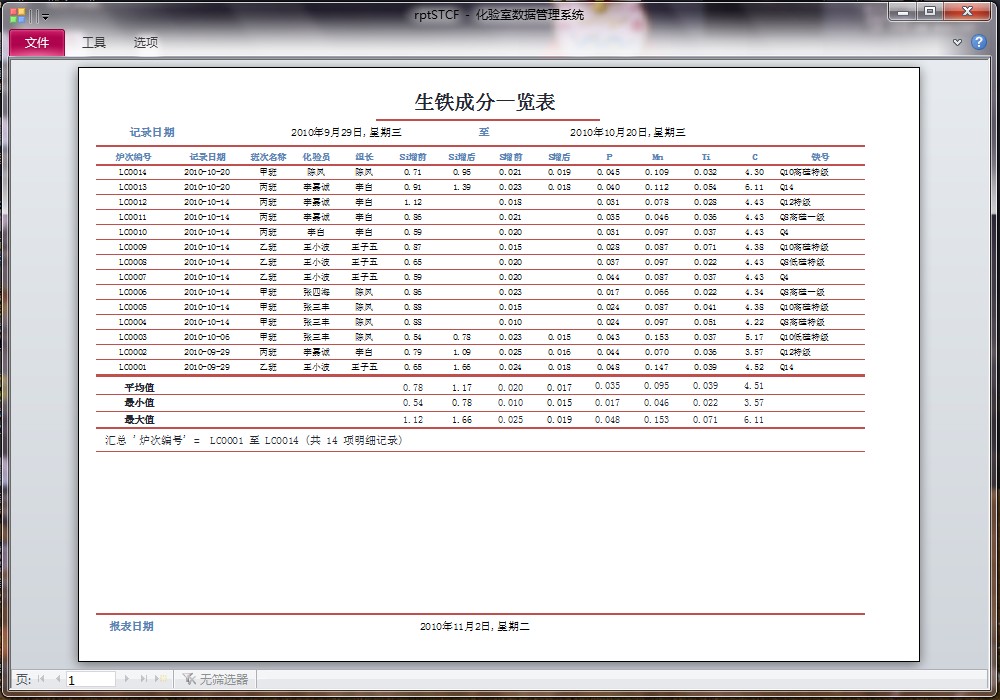Click the C value 5.17 in row LC0003

coord(754,337)
